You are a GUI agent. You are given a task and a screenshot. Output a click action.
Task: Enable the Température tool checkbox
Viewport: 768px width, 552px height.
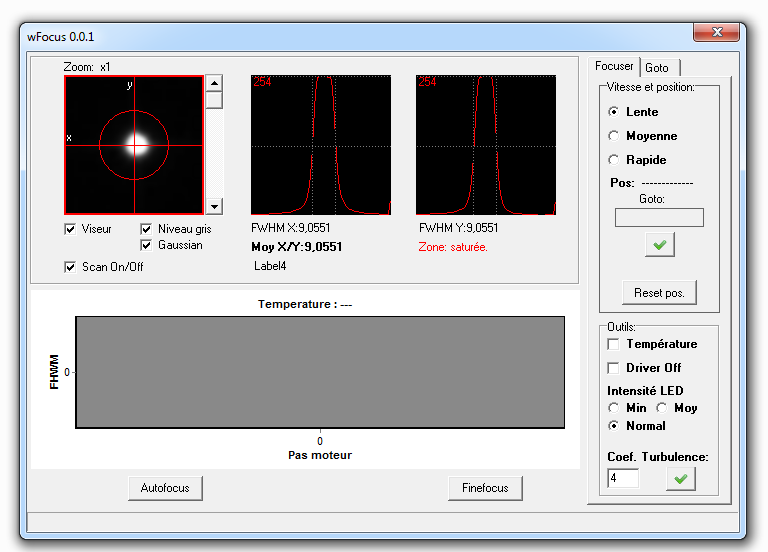click(613, 344)
